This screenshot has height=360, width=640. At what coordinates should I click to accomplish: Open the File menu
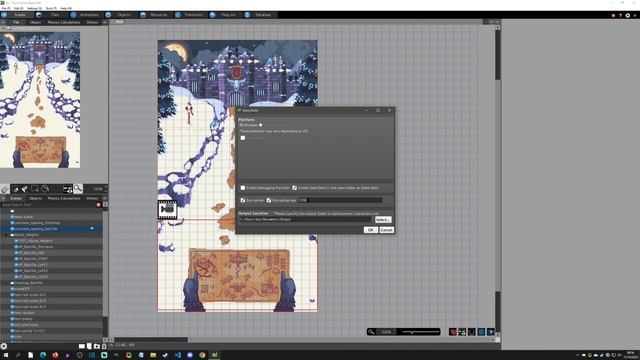pos(6,8)
